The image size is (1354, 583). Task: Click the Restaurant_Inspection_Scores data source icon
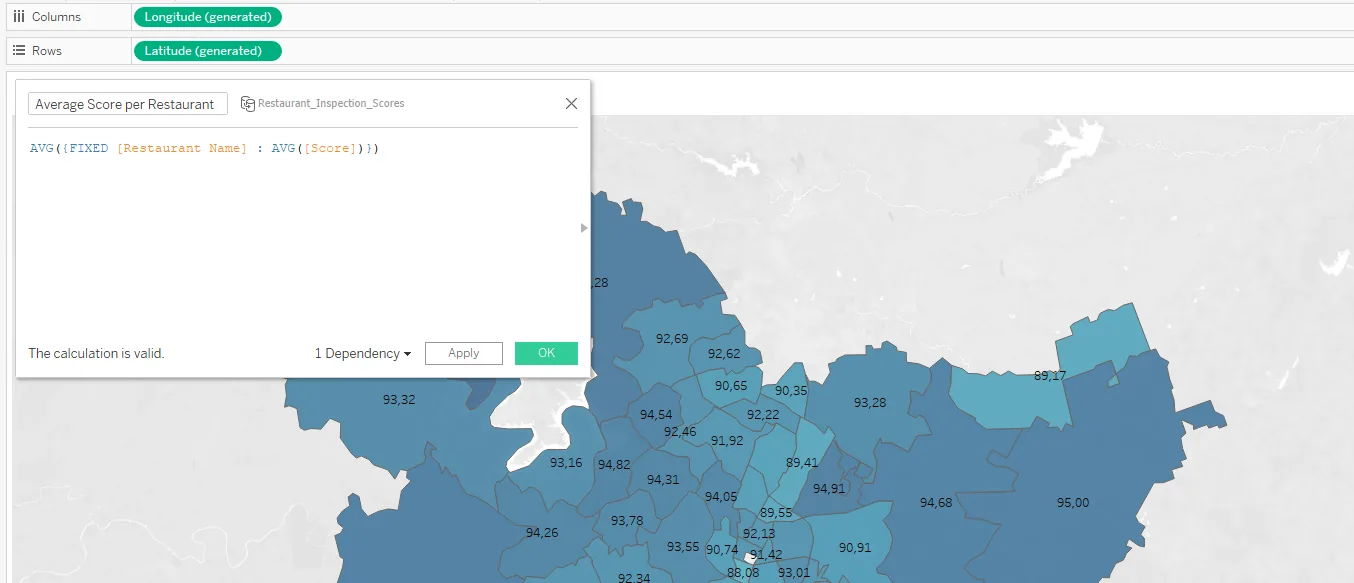(x=248, y=104)
